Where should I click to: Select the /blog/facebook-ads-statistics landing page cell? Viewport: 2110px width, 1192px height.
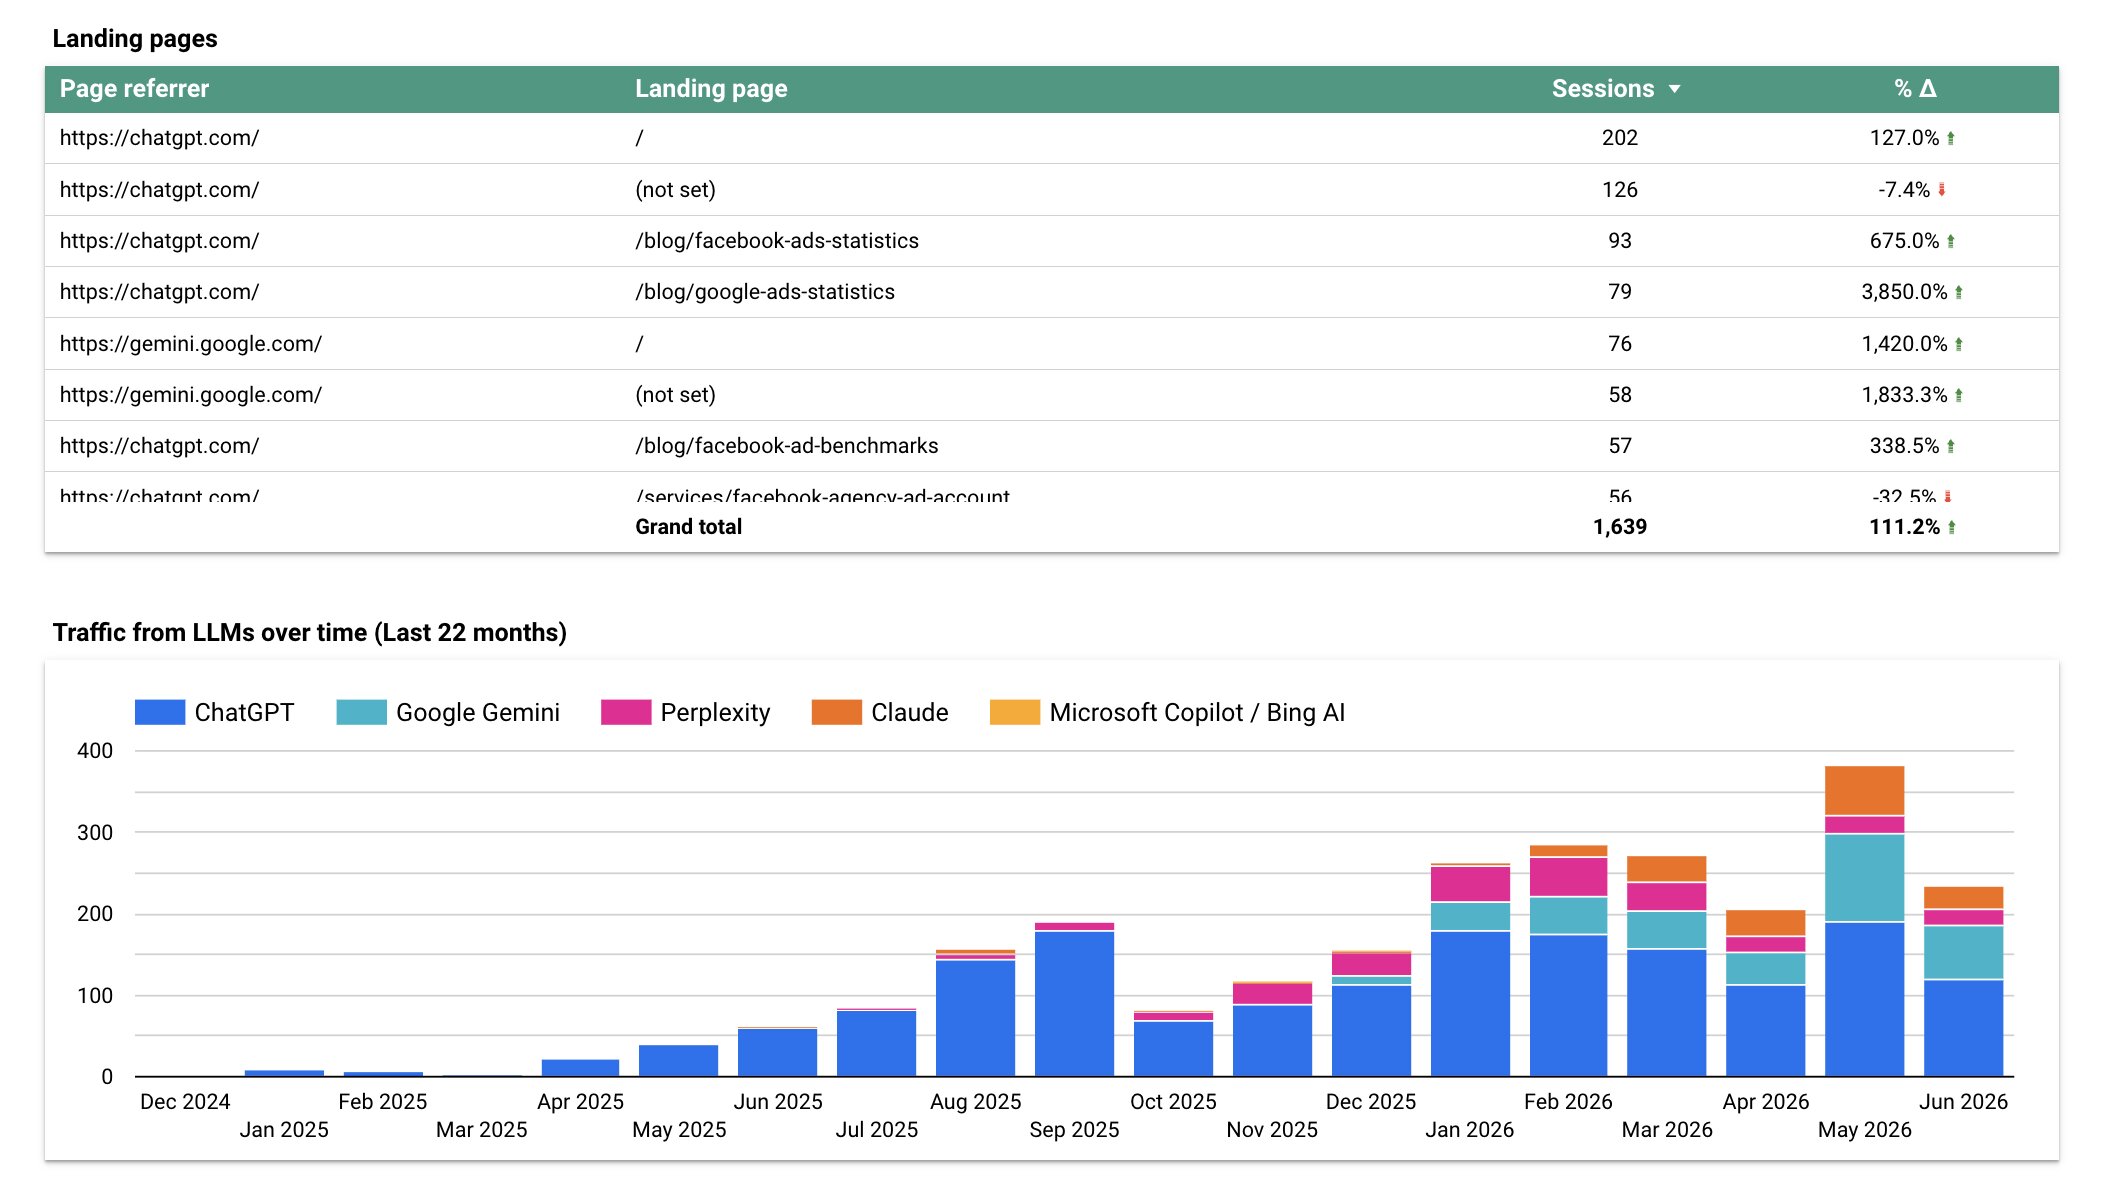(x=777, y=241)
